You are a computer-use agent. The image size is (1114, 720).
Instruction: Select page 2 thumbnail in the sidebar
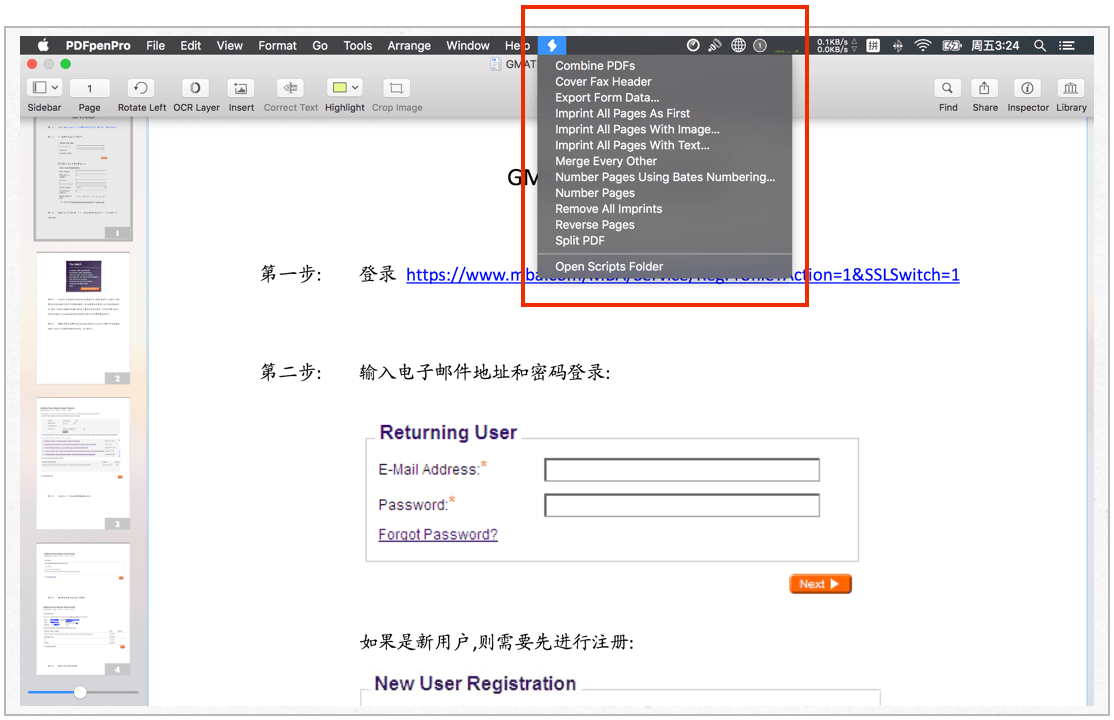(x=83, y=318)
